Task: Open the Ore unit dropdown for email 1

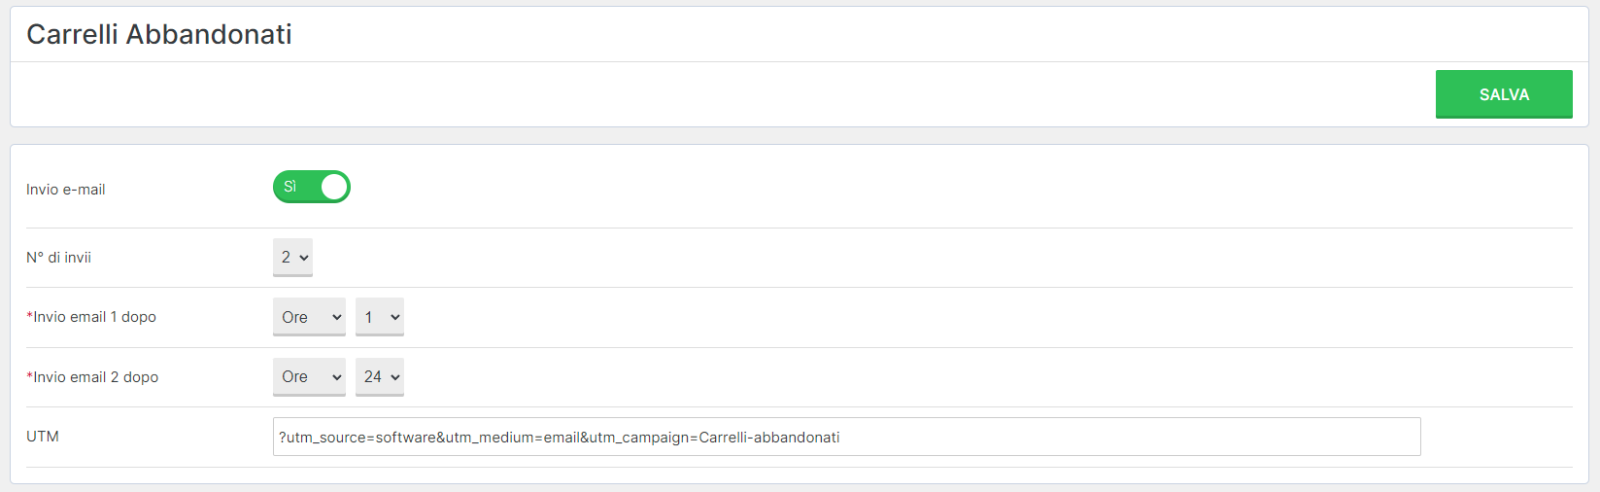Action: click(309, 317)
